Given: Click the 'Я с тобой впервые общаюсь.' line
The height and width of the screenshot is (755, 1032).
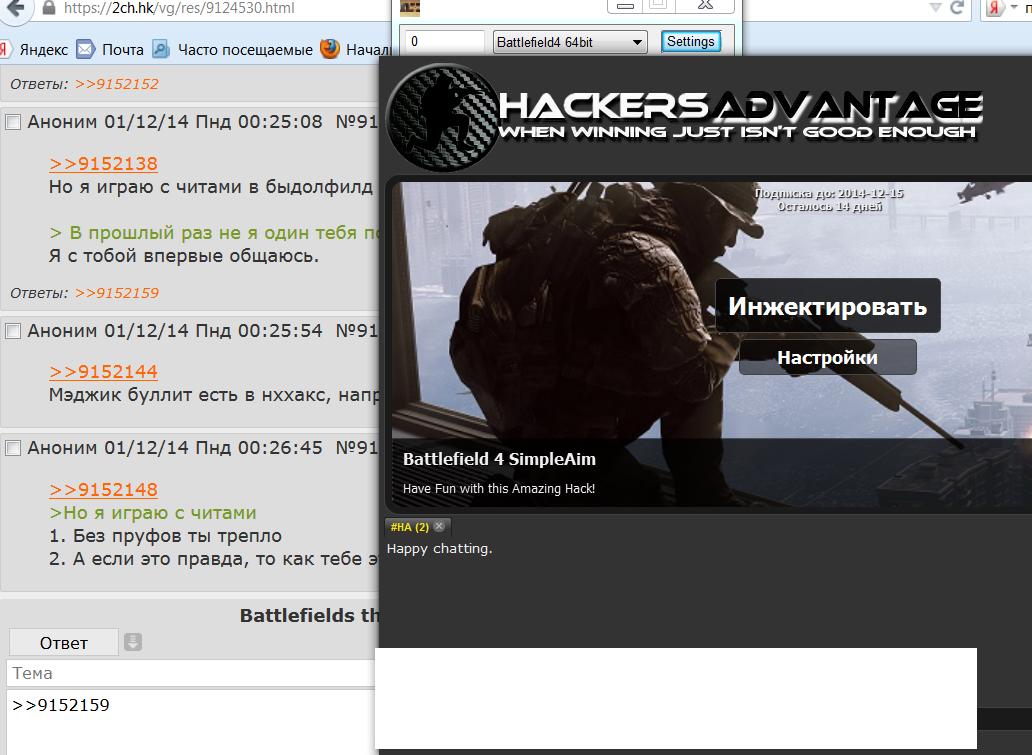Looking at the screenshot, I should [x=184, y=255].
